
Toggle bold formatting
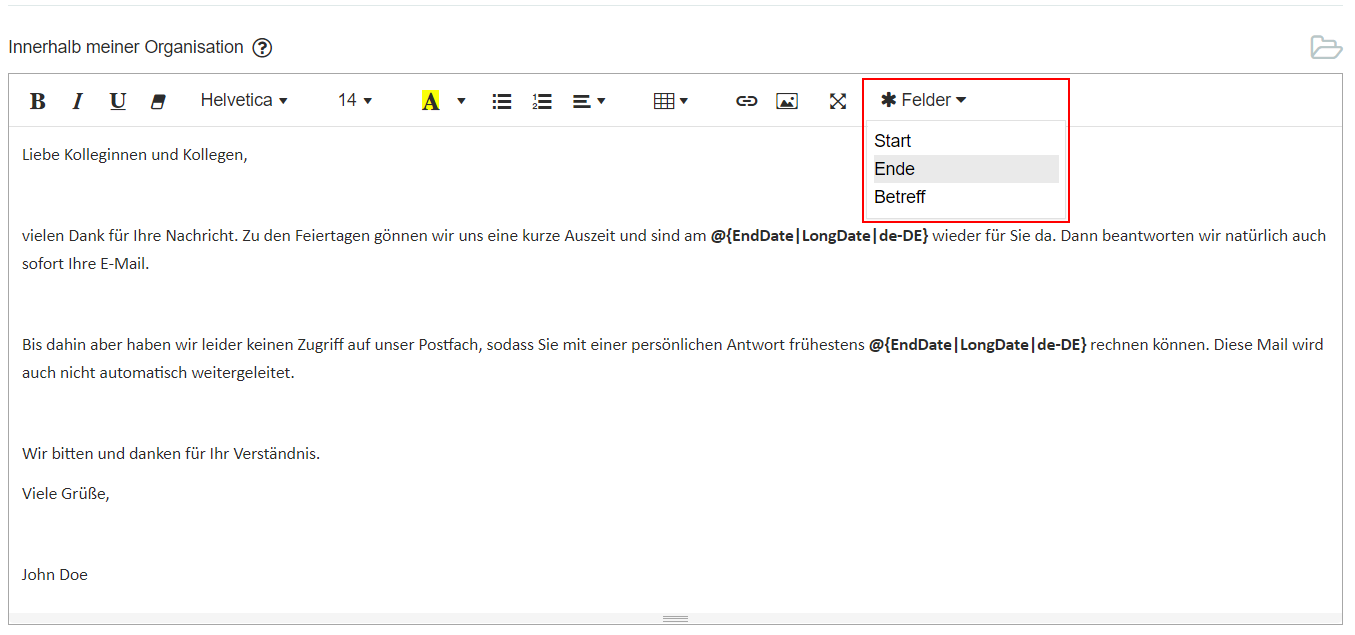pos(38,101)
